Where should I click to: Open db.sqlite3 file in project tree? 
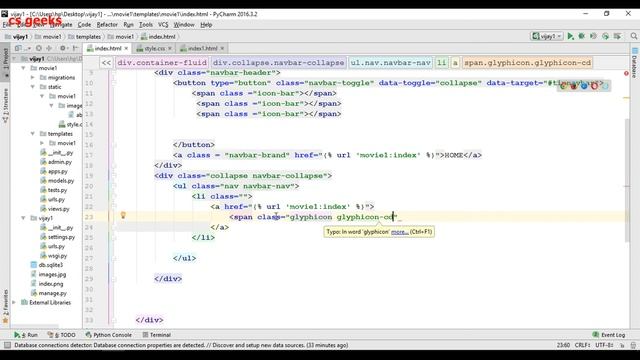click(x=47, y=265)
